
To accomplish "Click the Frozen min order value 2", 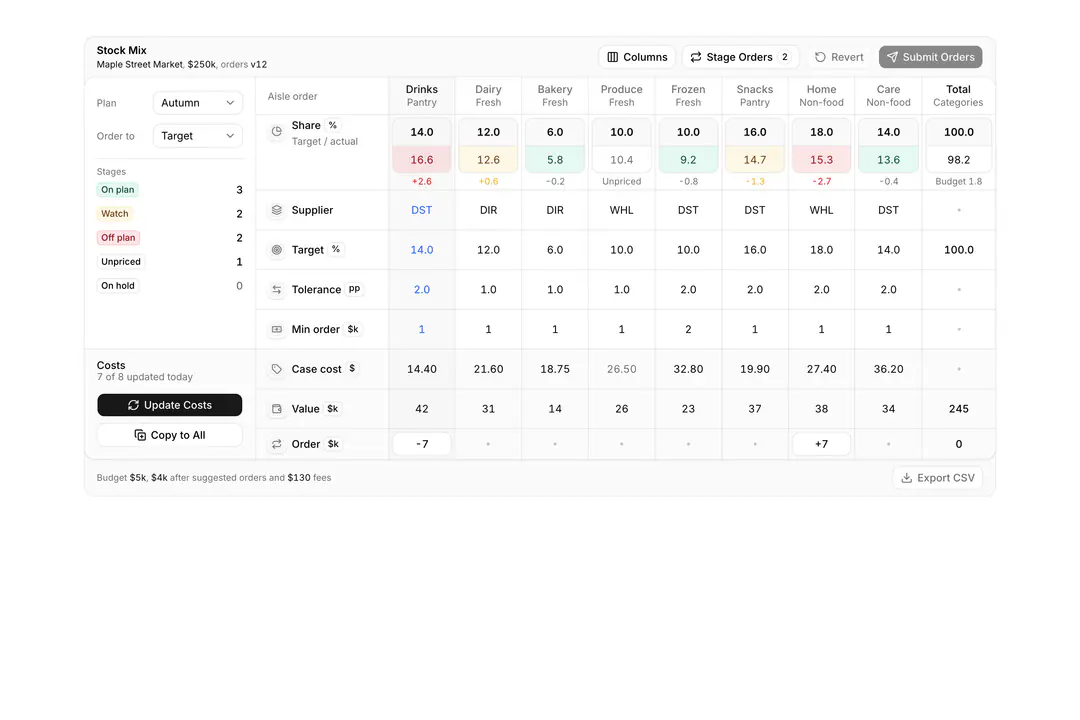I will point(688,329).
